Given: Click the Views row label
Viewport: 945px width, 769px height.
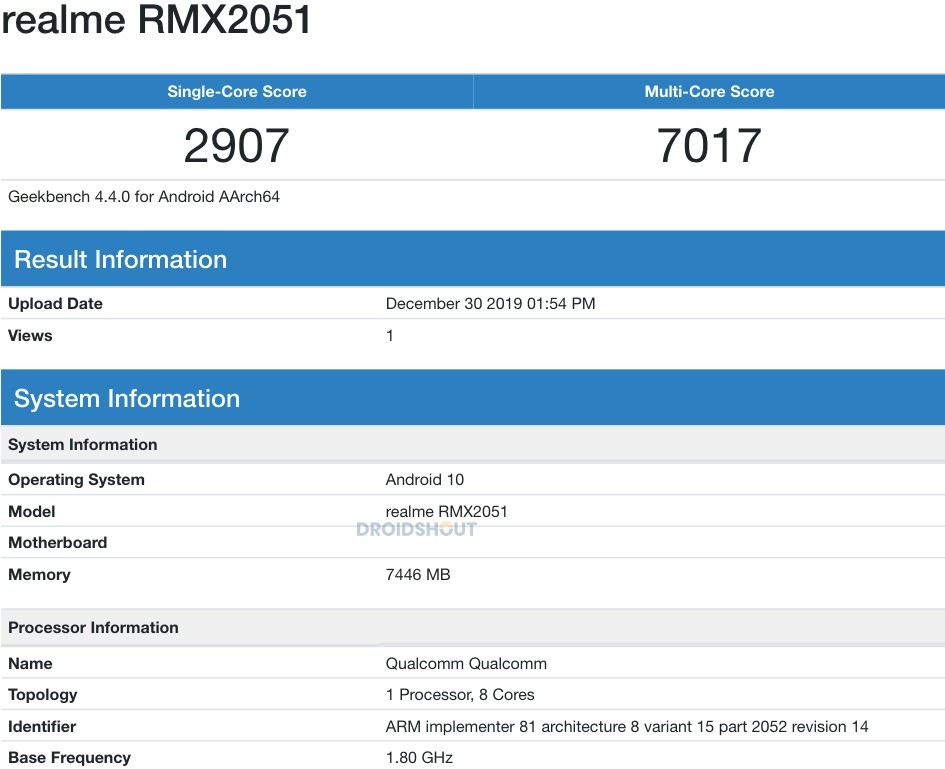Looking at the screenshot, I should 30,336.
